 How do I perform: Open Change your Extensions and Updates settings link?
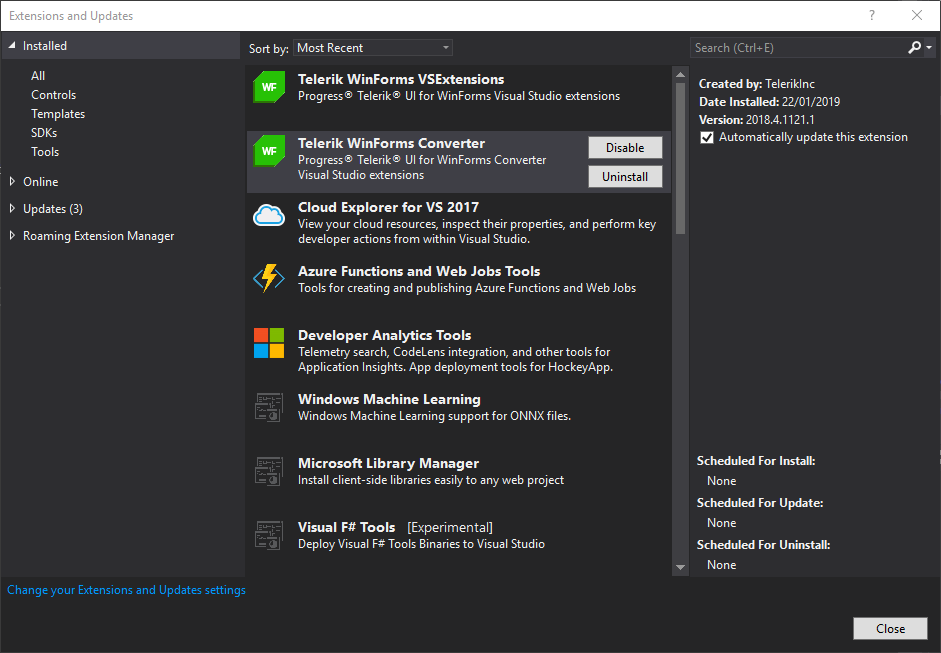click(126, 589)
